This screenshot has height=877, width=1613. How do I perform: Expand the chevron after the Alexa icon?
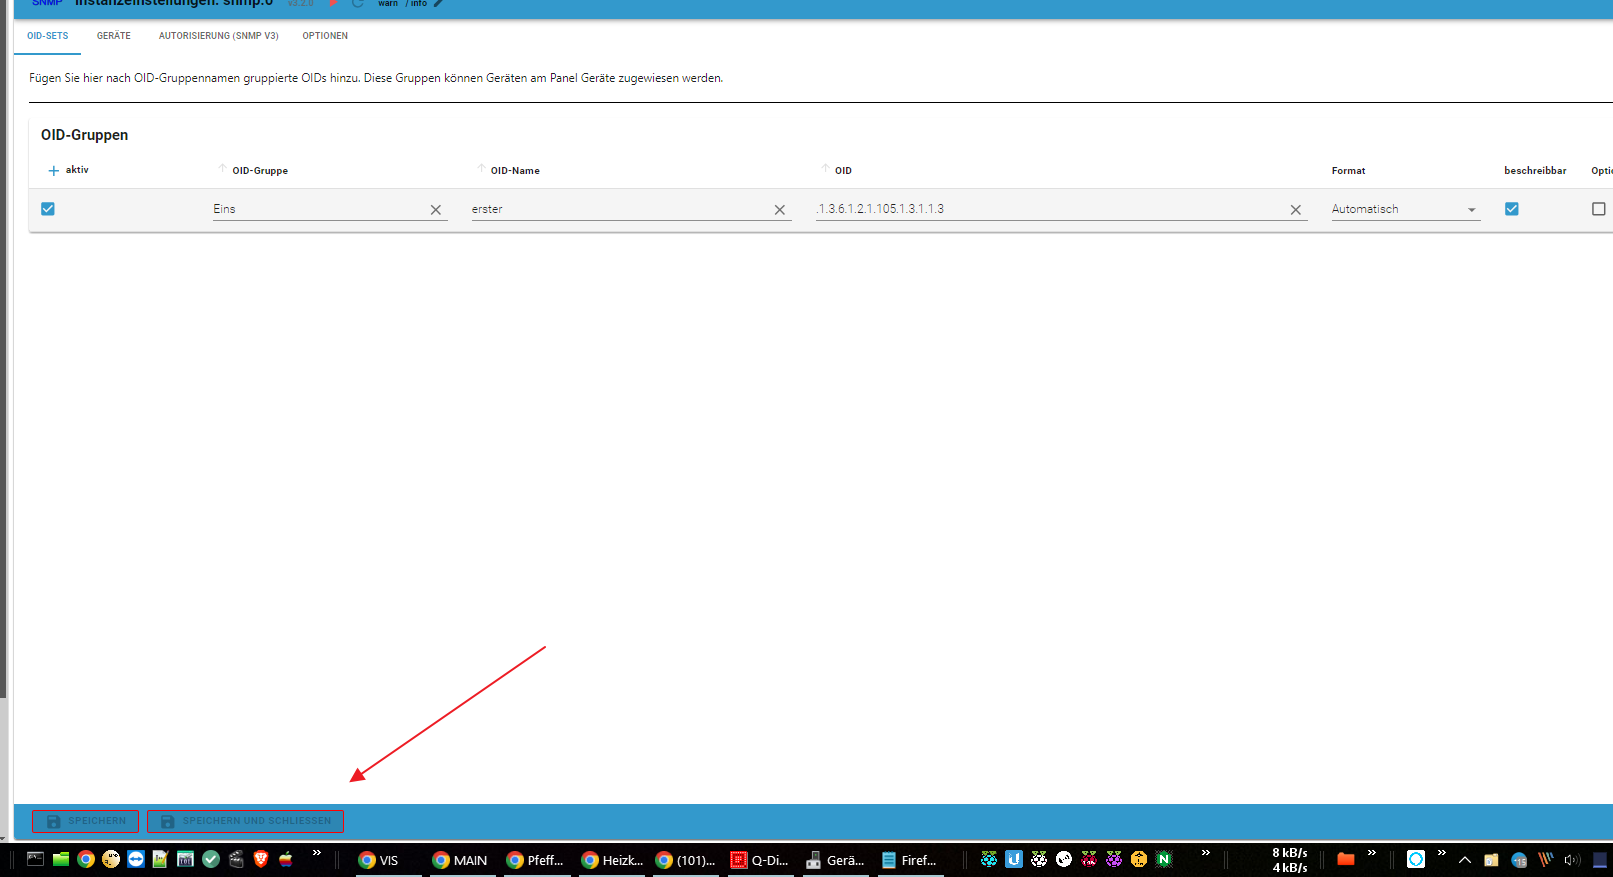coord(1442,853)
